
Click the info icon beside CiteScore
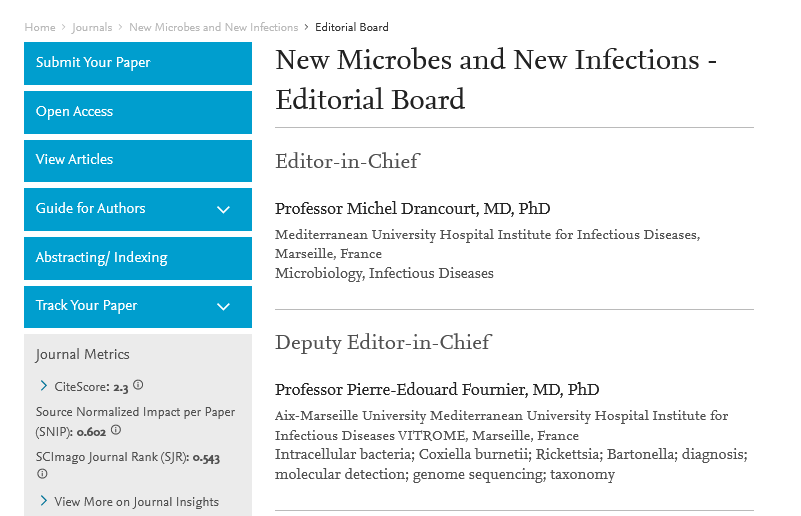tap(138, 385)
